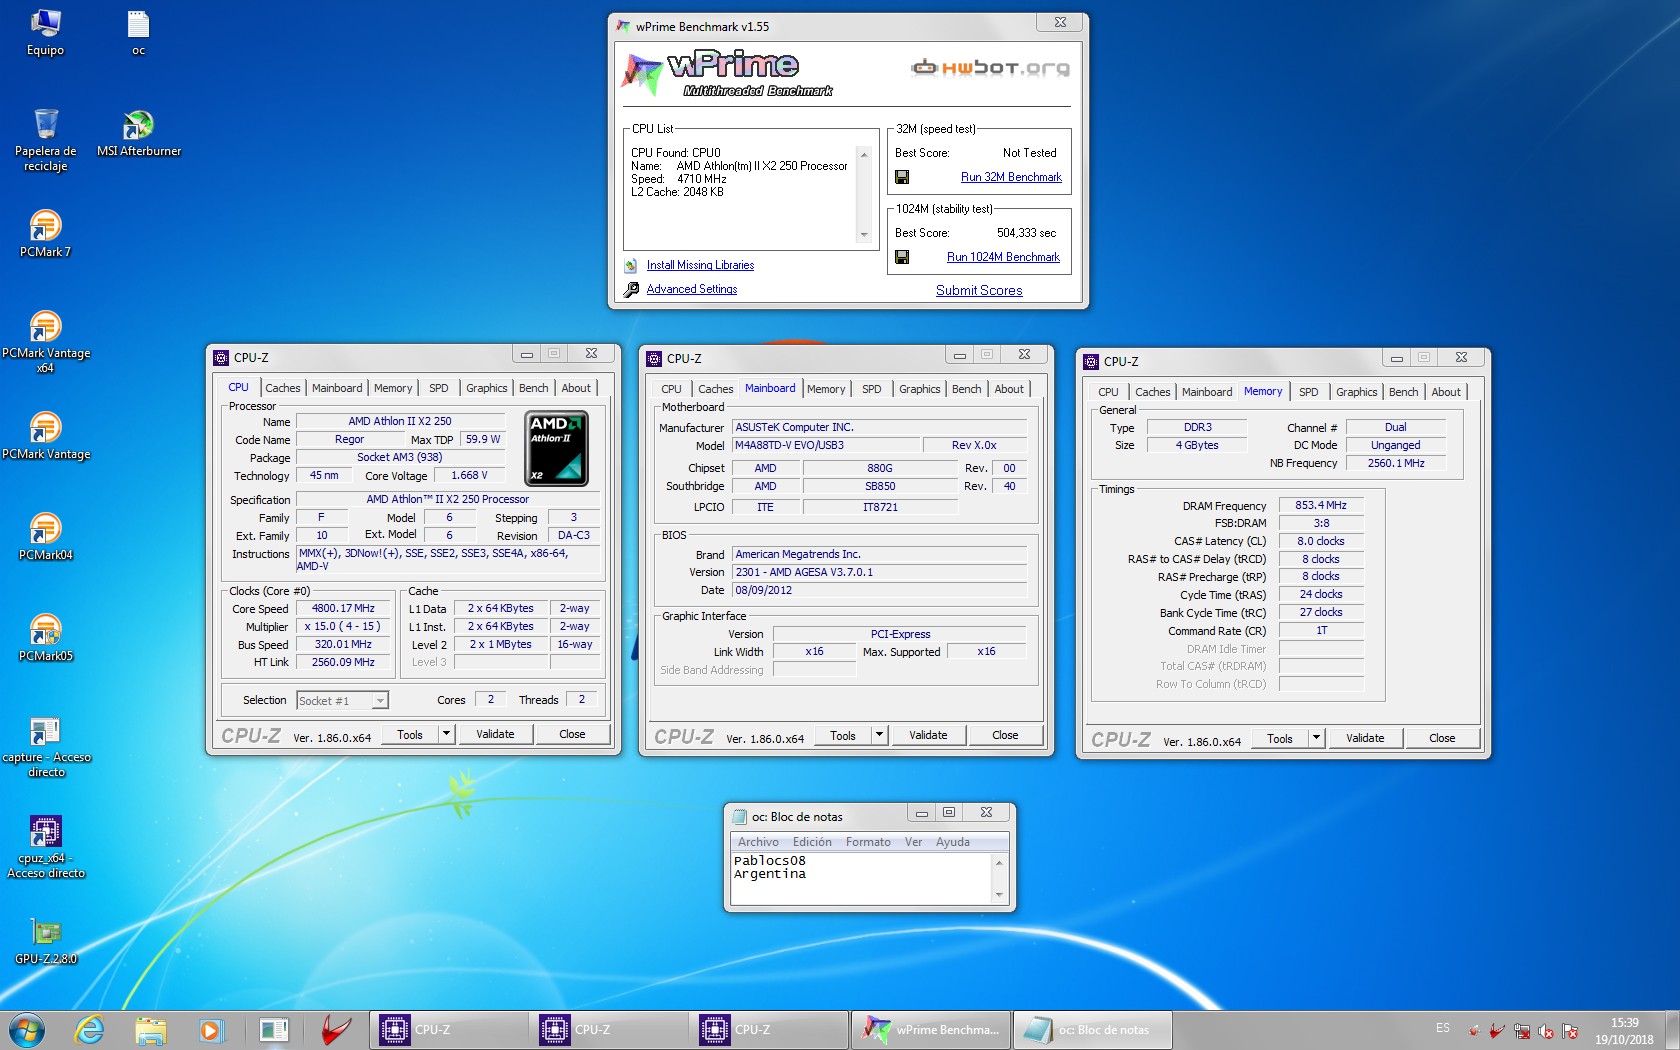Open Formato menu in Bloc de notas

click(868, 842)
